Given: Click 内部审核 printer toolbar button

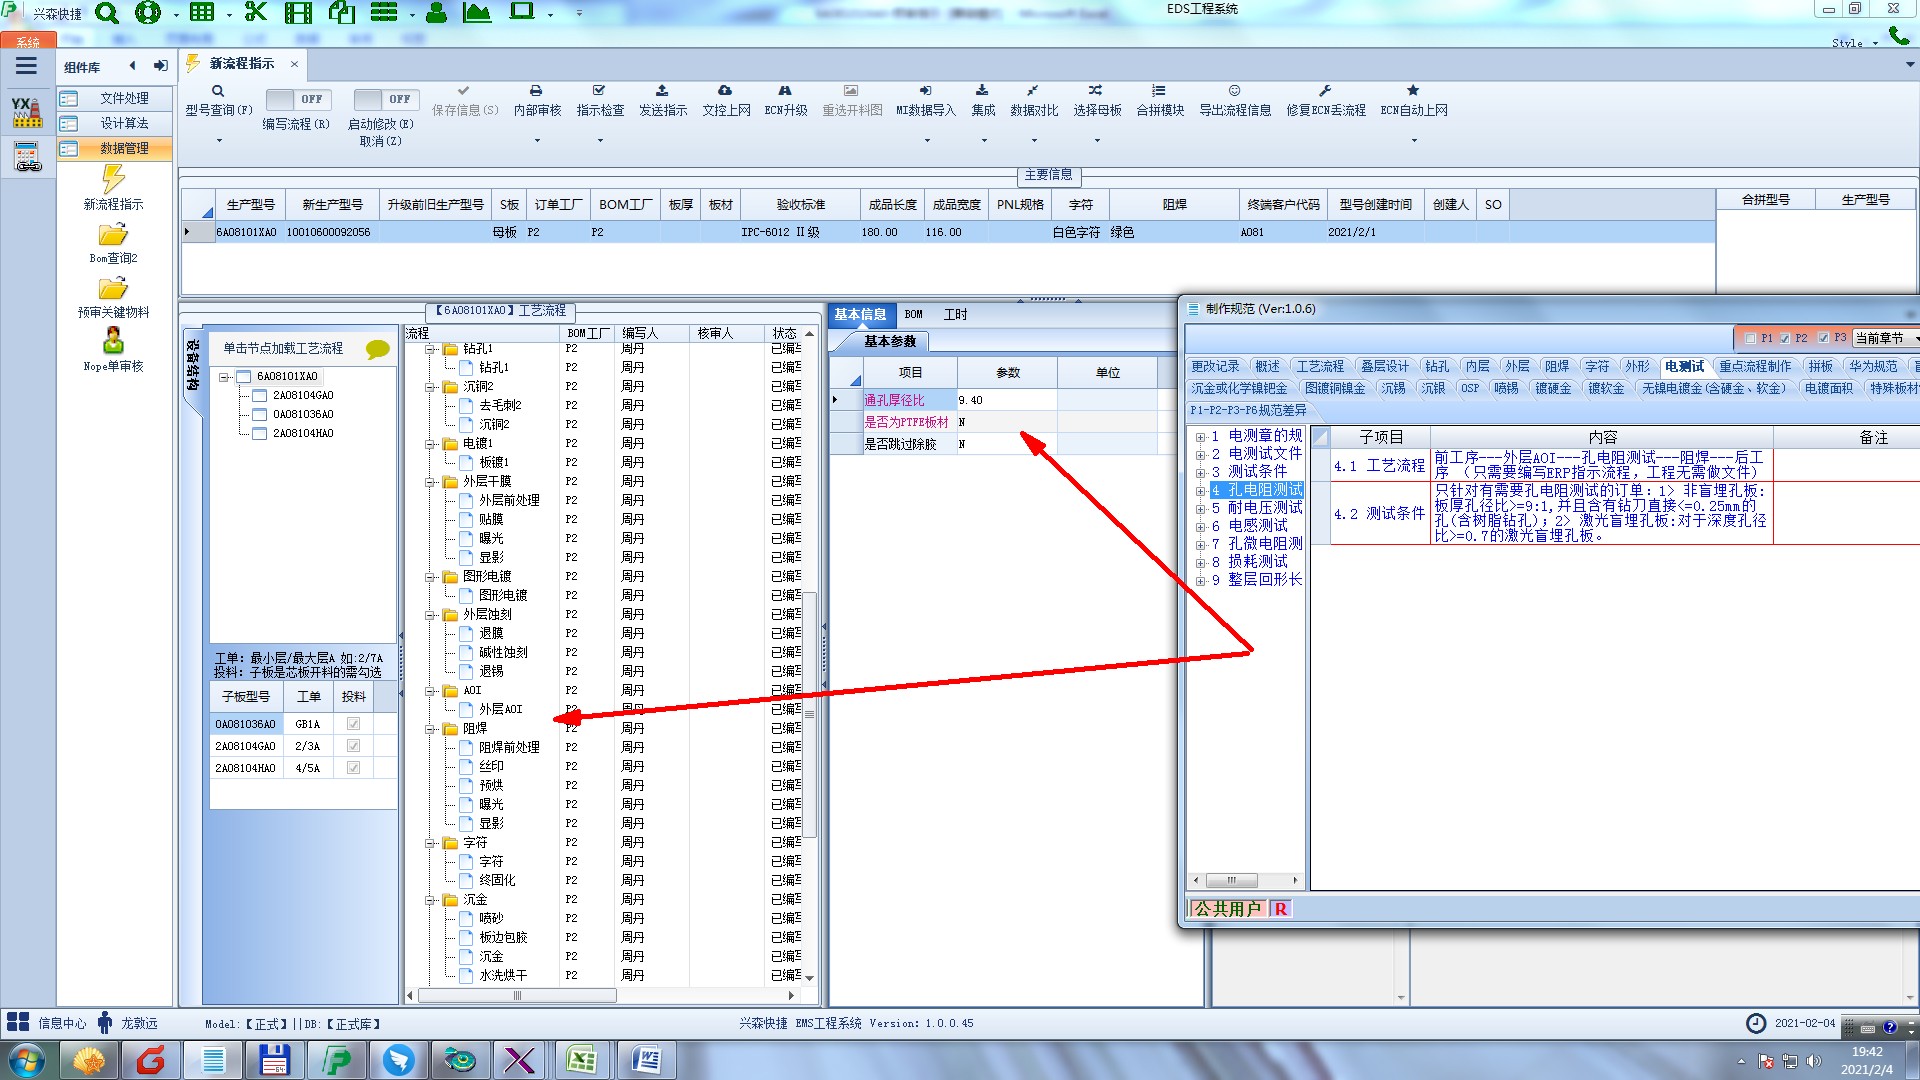Looking at the screenshot, I should pyautogui.click(x=537, y=101).
